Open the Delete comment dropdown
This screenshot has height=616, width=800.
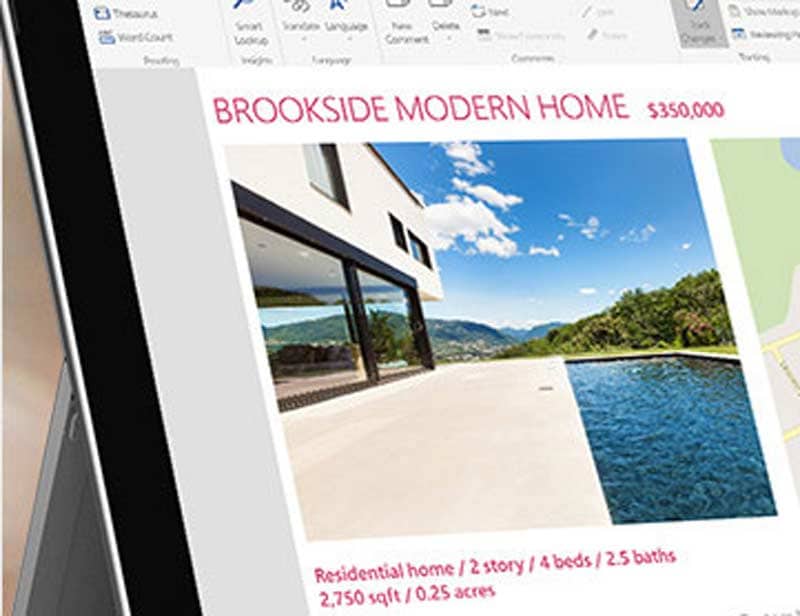point(445,21)
